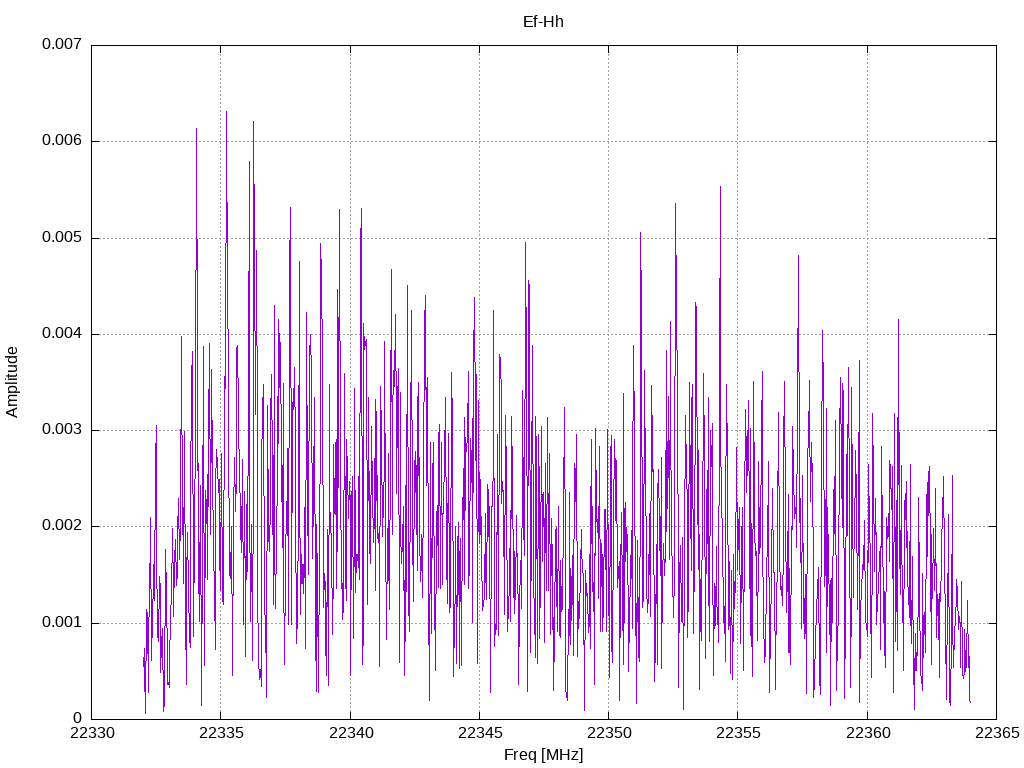Click the y-axis value 0.001

(x=62, y=622)
